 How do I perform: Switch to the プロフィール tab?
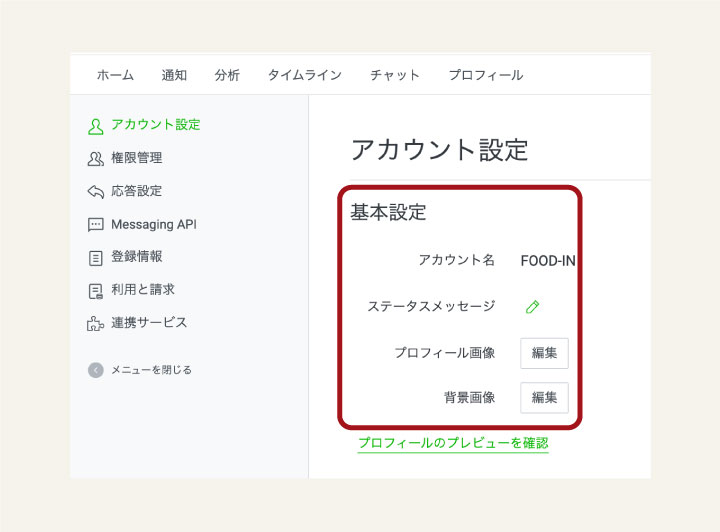[486, 75]
